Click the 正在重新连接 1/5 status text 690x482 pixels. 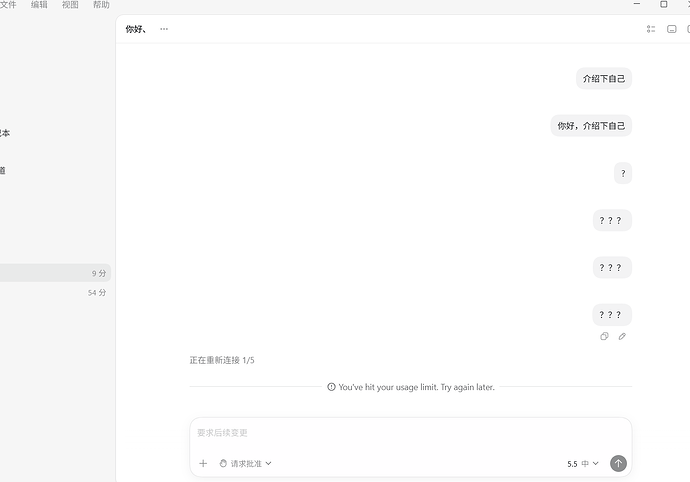(x=222, y=360)
